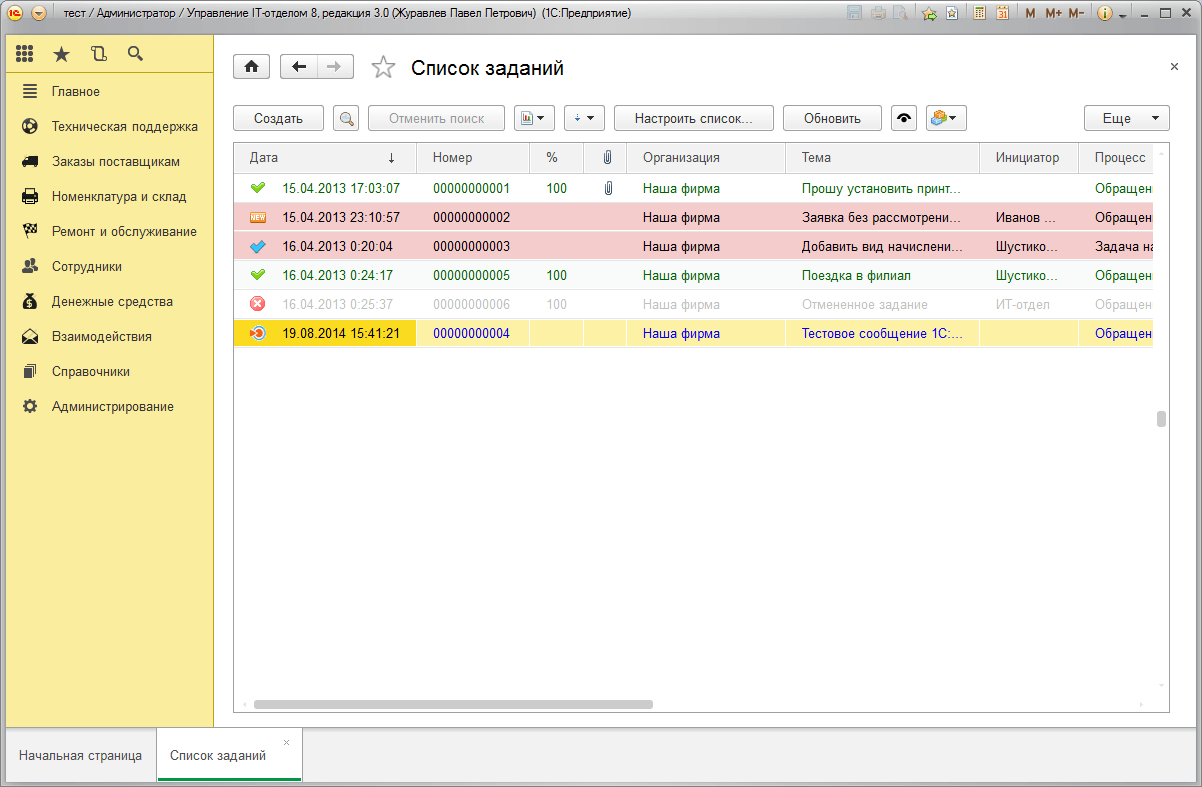1202x787 pixels.
Task: Open the history icon in the side panel
Action: tap(98, 54)
